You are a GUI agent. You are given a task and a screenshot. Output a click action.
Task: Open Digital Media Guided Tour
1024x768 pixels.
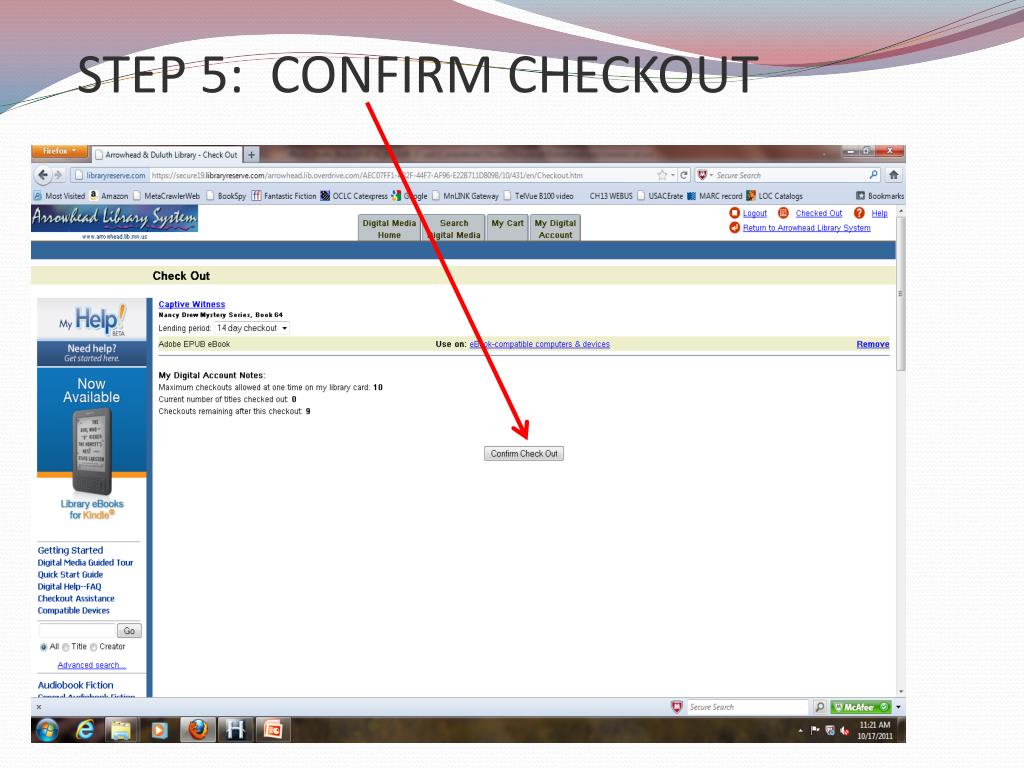point(85,562)
